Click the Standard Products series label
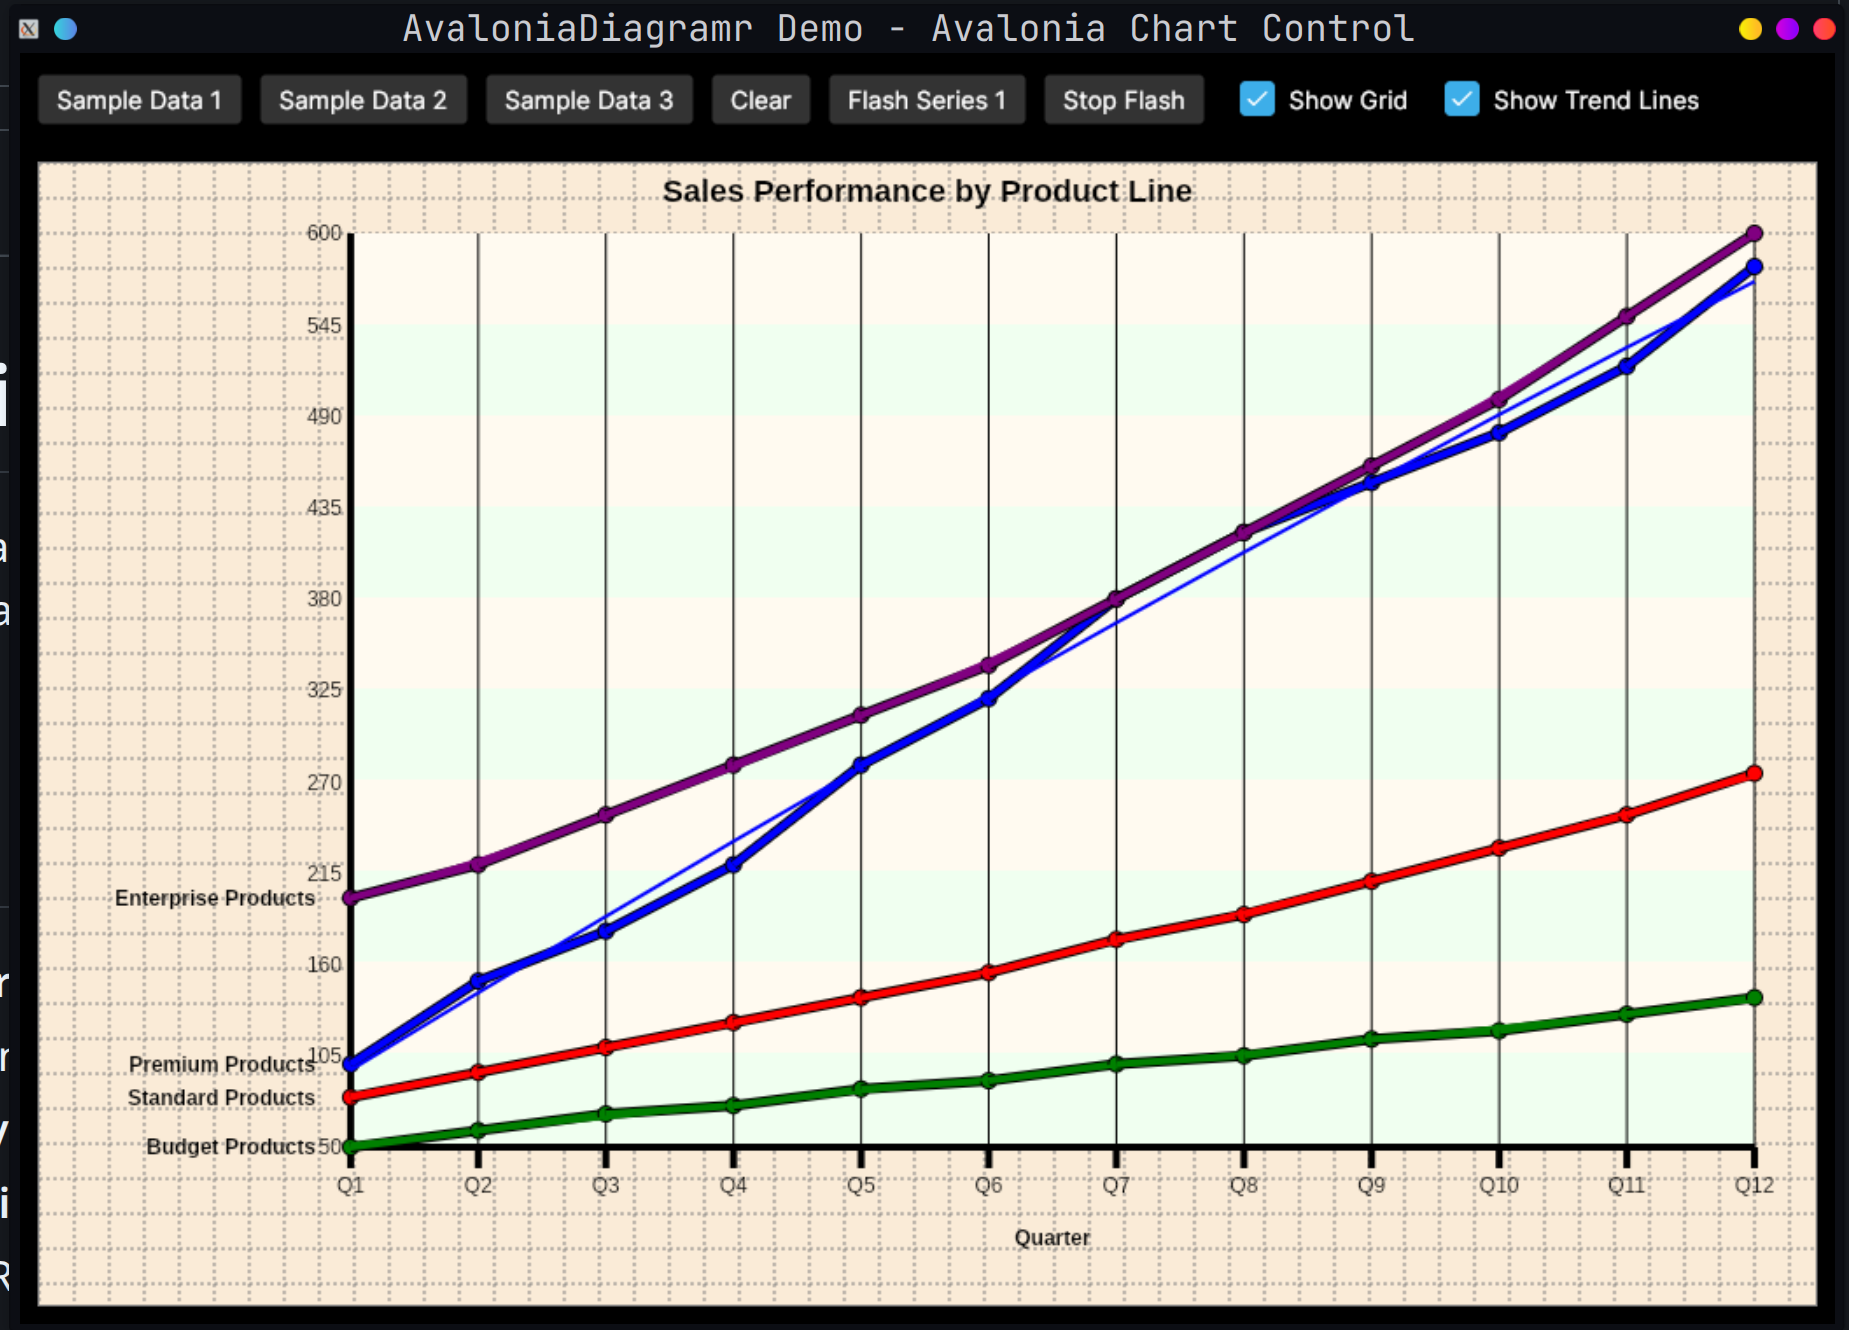 (x=221, y=1097)
